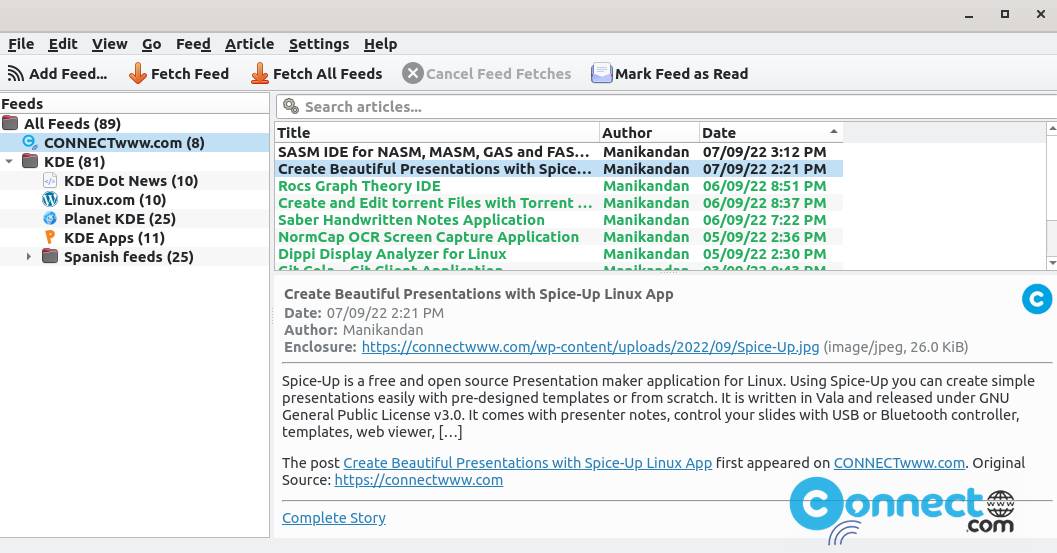Sort articles by Title column header

tap(437, 132)
